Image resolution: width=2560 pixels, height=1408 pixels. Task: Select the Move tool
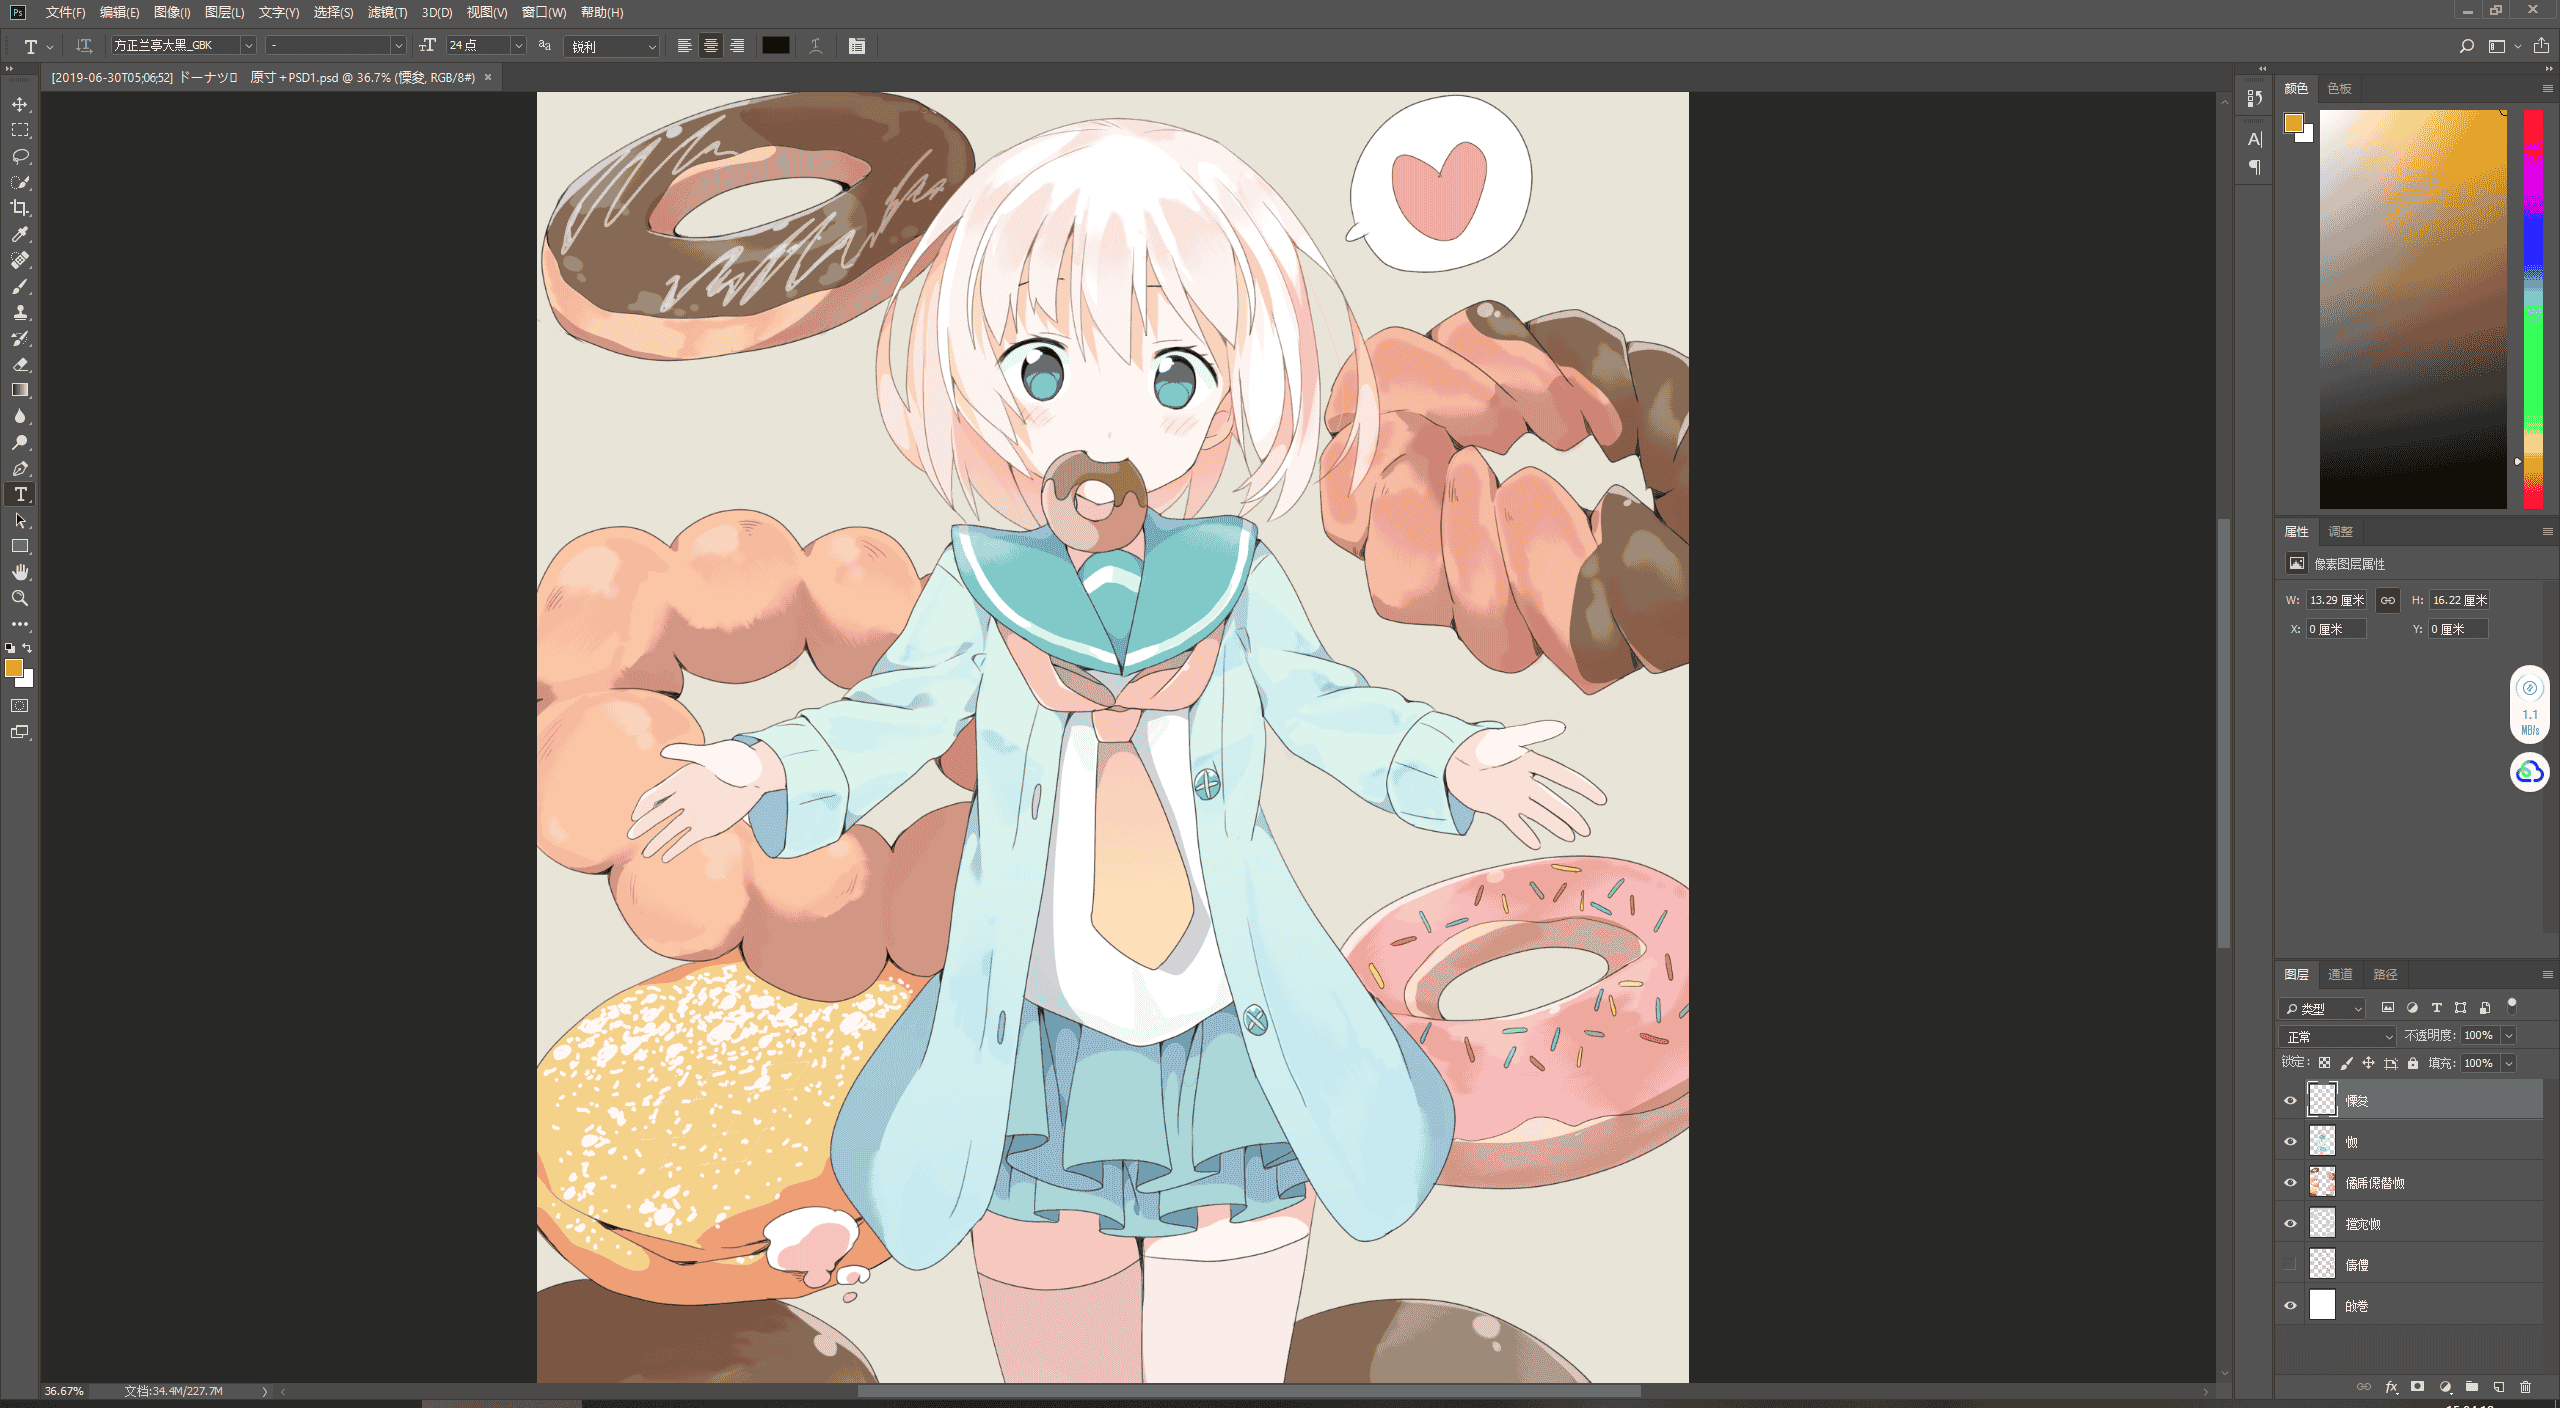coord(20,104)
